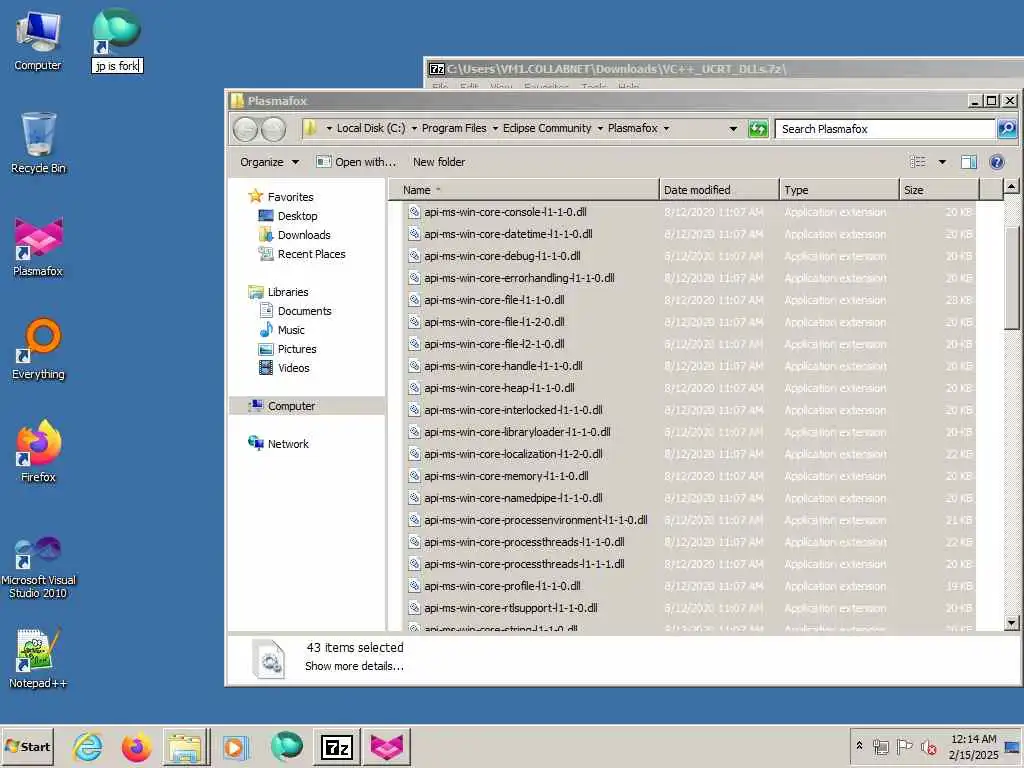The height and width of the screenshot is (768, 1024).
Task: Launch the Firefox desktop shortcut
Action: coord(38,452)
